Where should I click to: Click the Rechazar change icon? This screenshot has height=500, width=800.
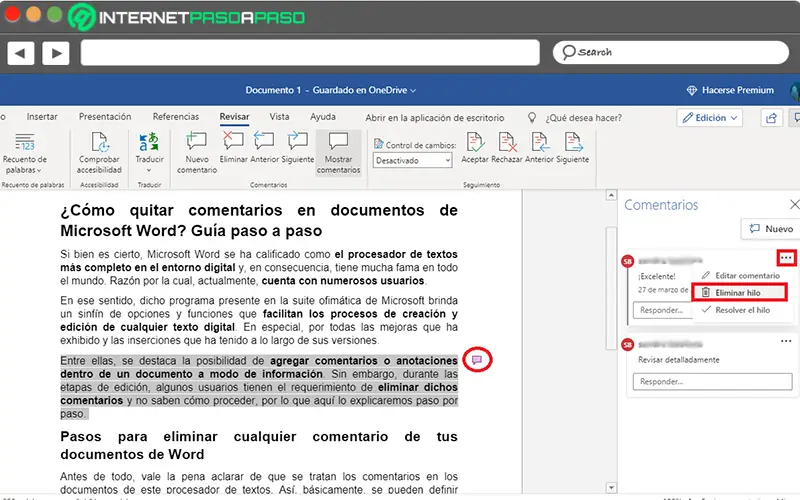click(508, 142)
